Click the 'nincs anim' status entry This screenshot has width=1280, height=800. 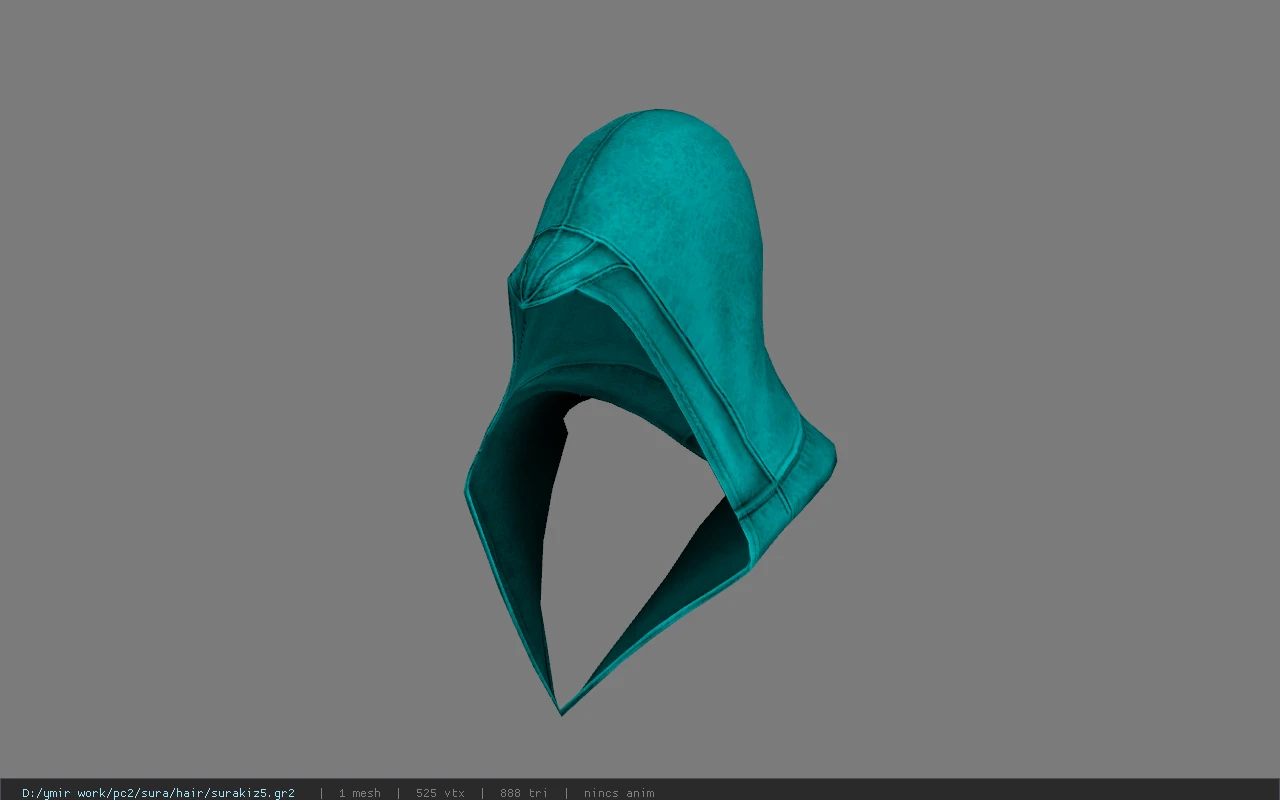click(x=619, y=793)
